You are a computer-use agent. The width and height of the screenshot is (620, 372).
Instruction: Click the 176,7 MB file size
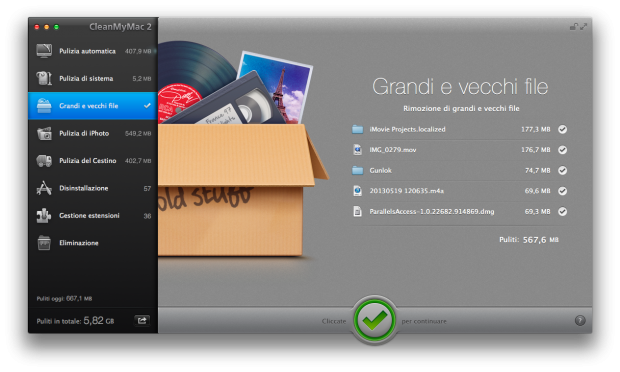pos(535,150)
